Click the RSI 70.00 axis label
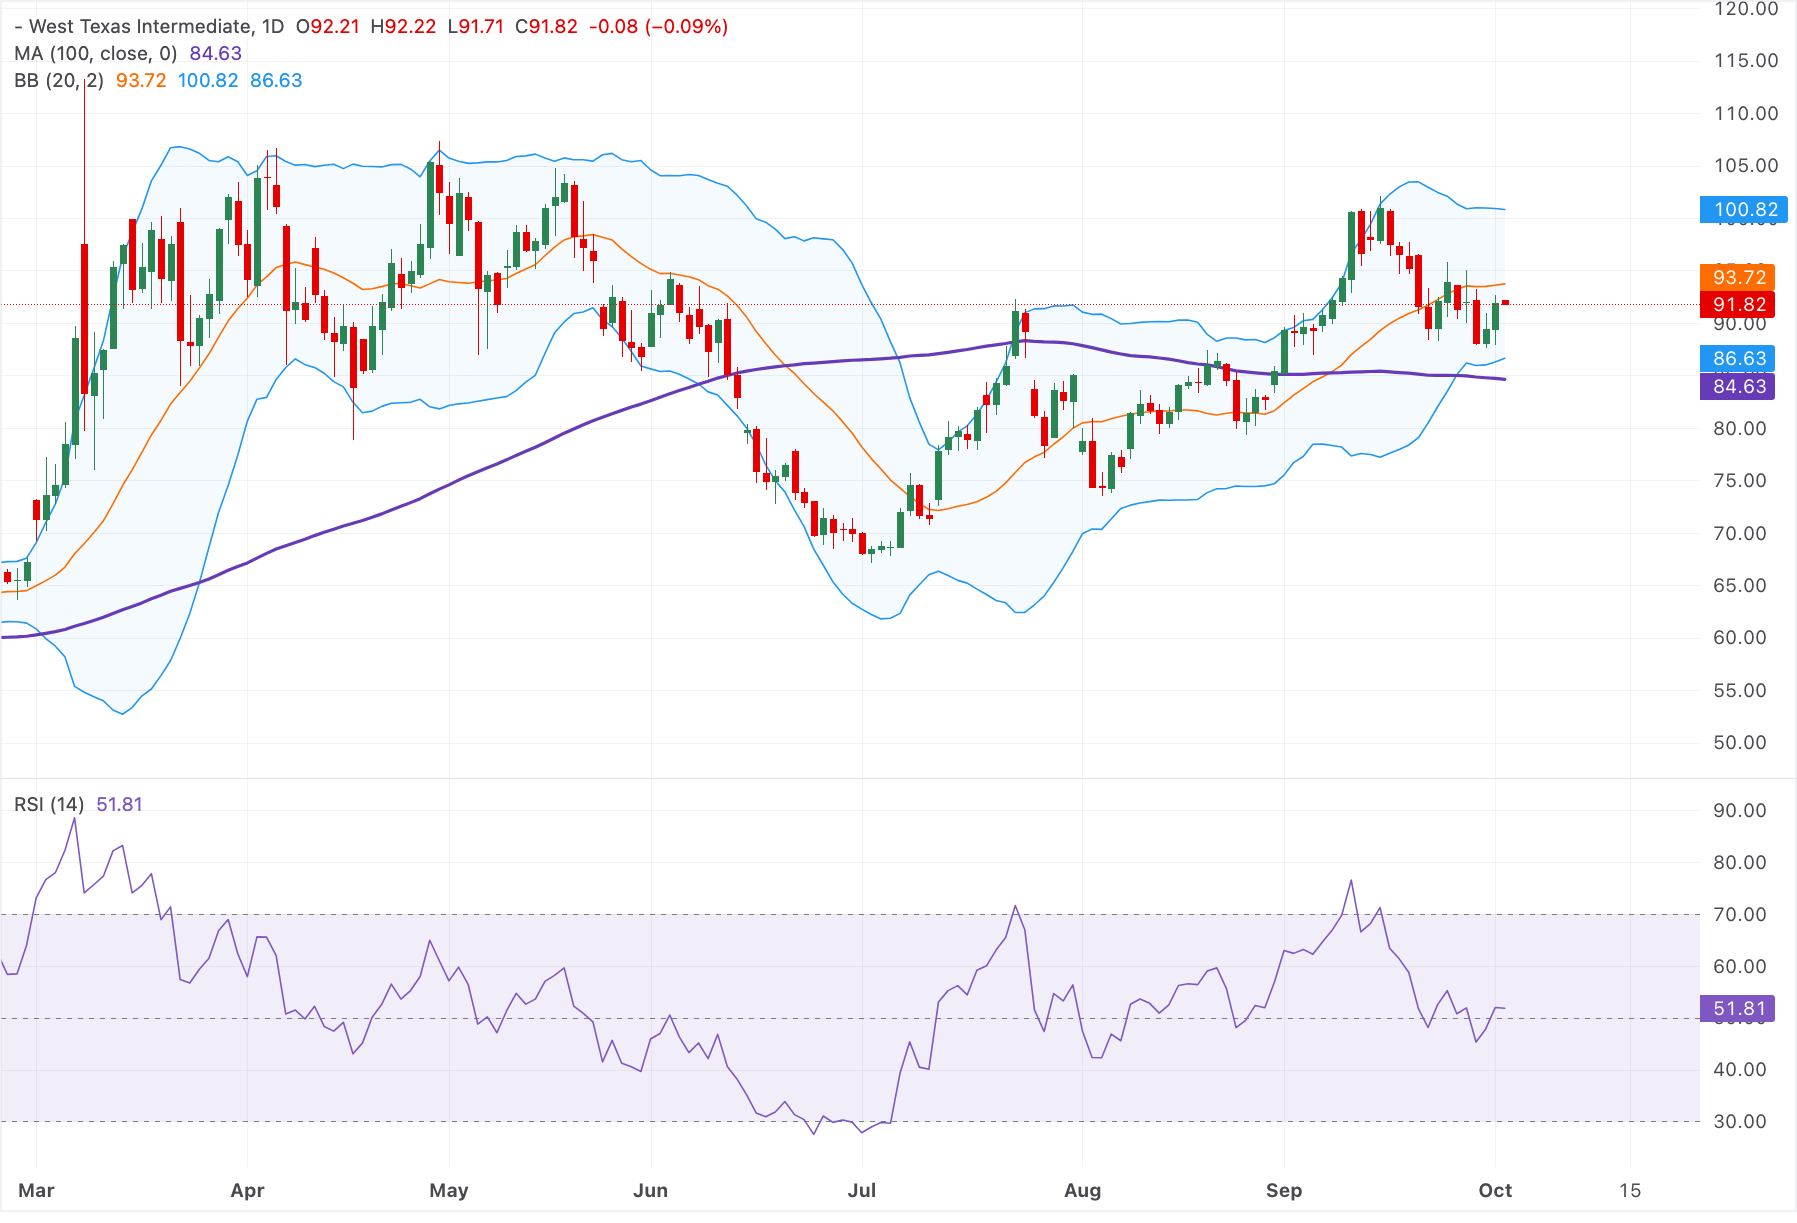This screenshot has width=1797, height=1223. click(1740, 914)
